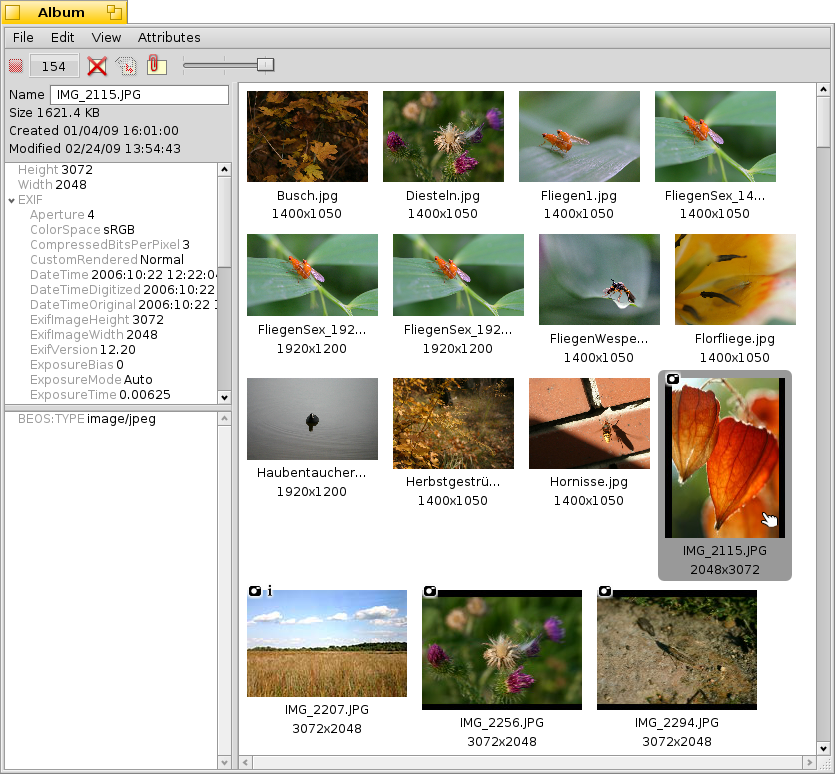
Task: Click the BEOS:TYPE panel scroll down arrow
Action: 224,762
